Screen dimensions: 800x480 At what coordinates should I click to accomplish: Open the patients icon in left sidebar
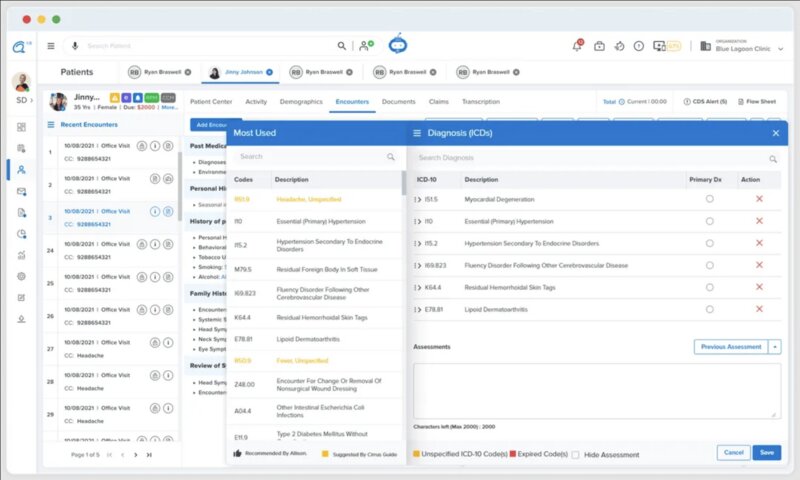[21, 170]
